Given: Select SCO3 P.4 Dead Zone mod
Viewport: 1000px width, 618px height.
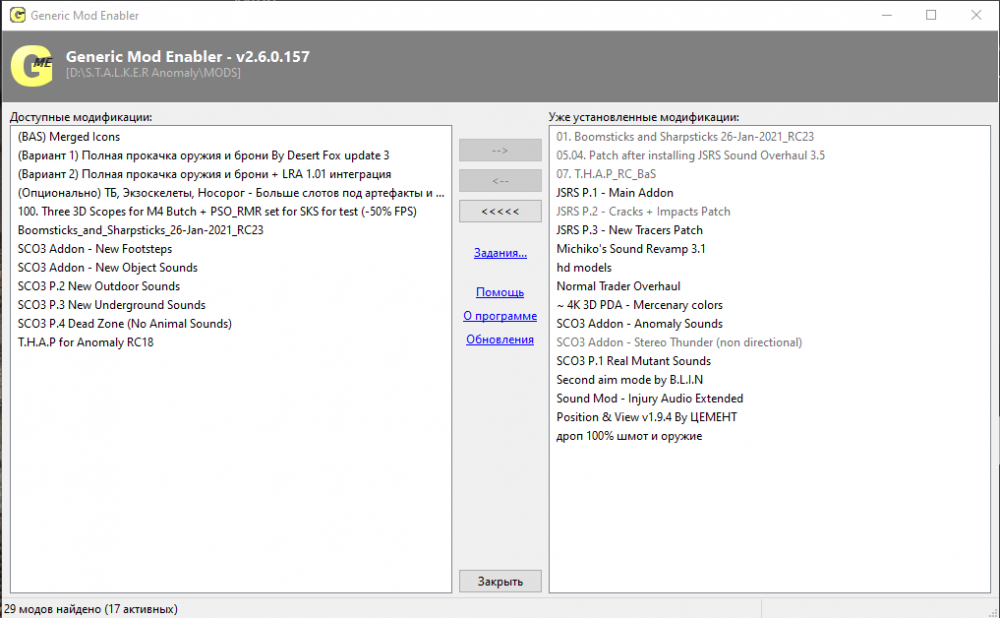Looking at the screenshot, I should pyautogui.click(x=124, y=323).
